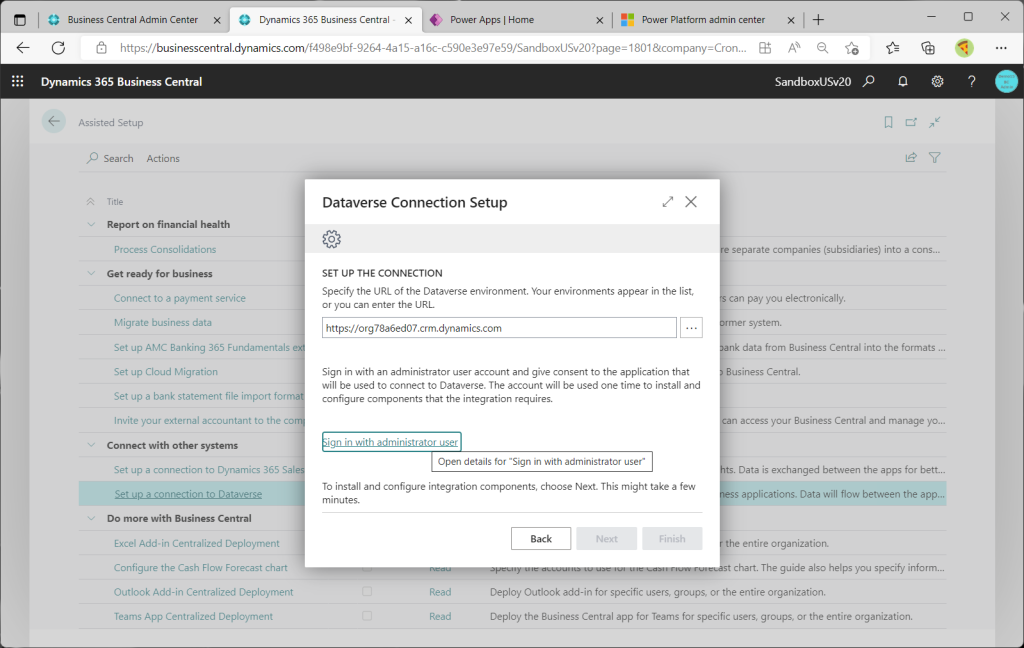Open Configure the Cash Flow Forecast chart

pyautogui.click(x=200, y=568)
